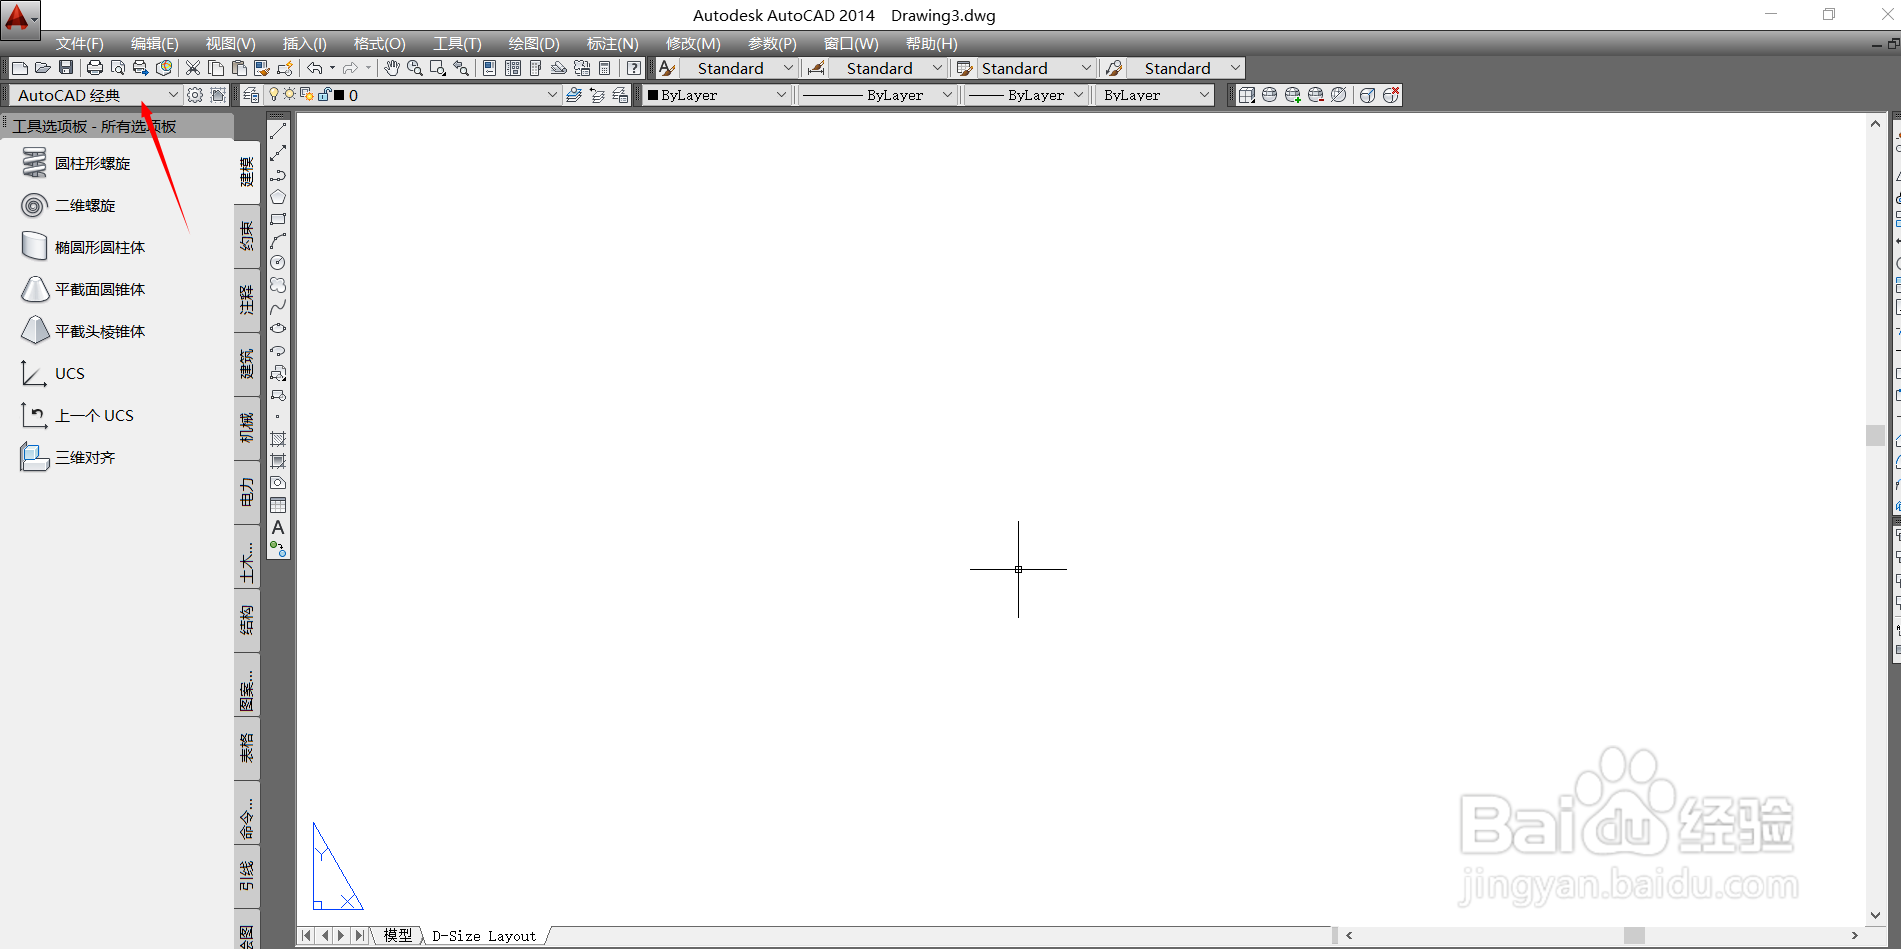The height and width of the screenshot is (949, 1901).
Task: Select the Rectangle draw tool
Action: [278, 219]
